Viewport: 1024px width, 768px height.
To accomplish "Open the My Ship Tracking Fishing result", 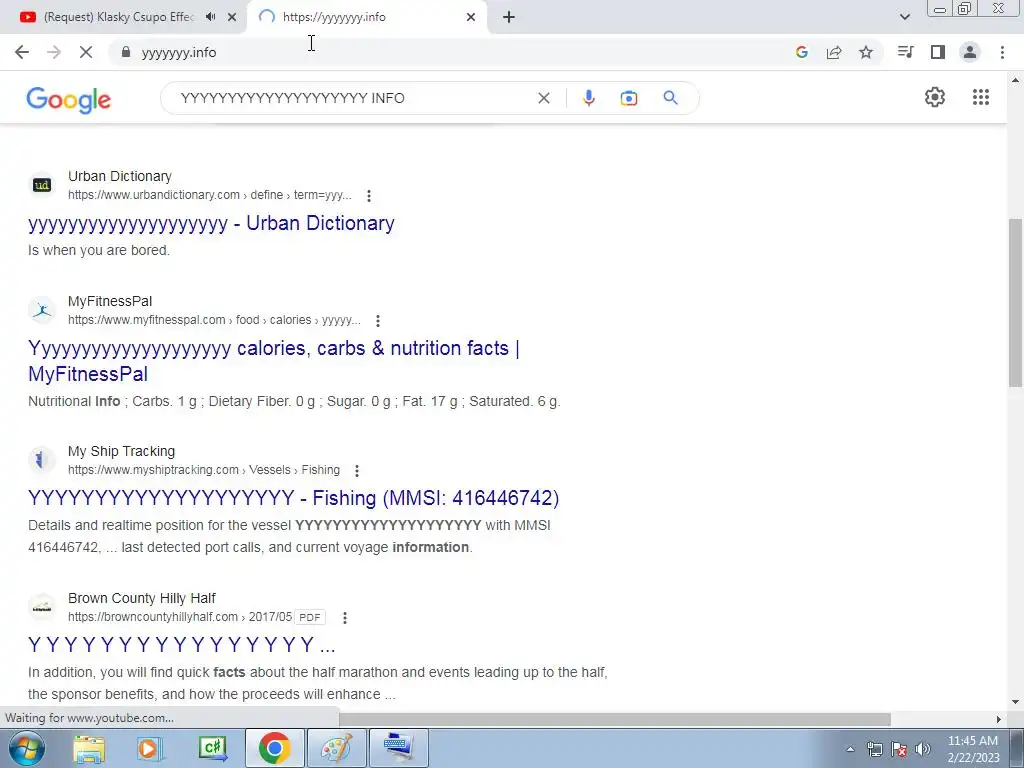I will tap(293, 498).
